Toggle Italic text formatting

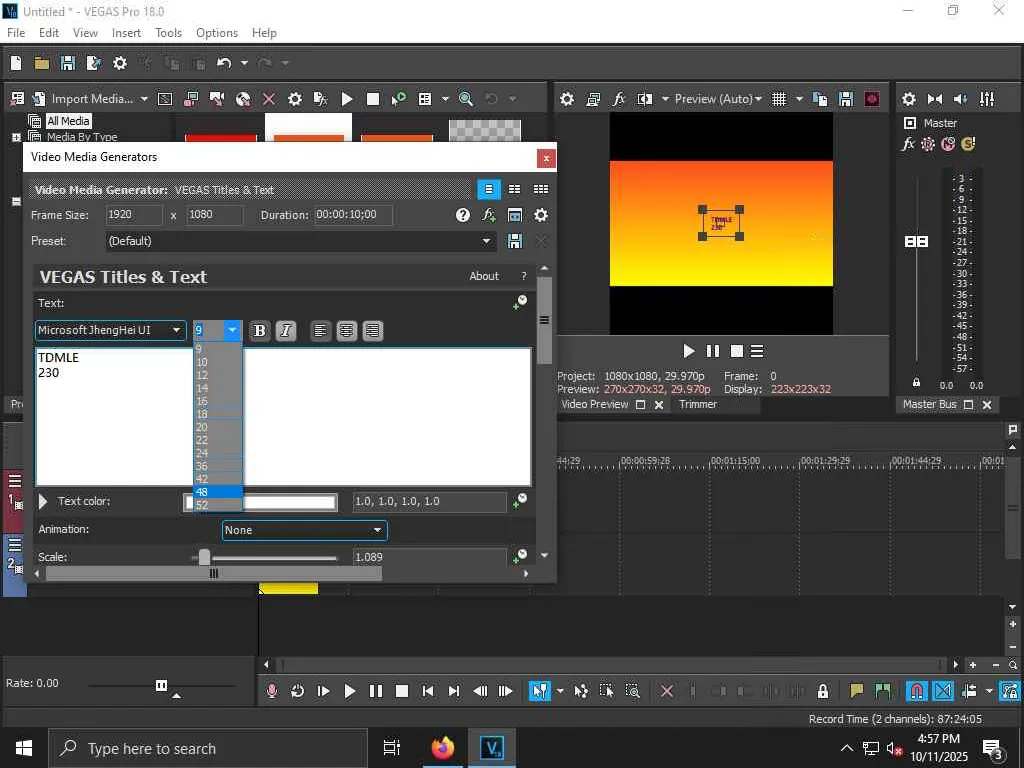tap(285, 330)
